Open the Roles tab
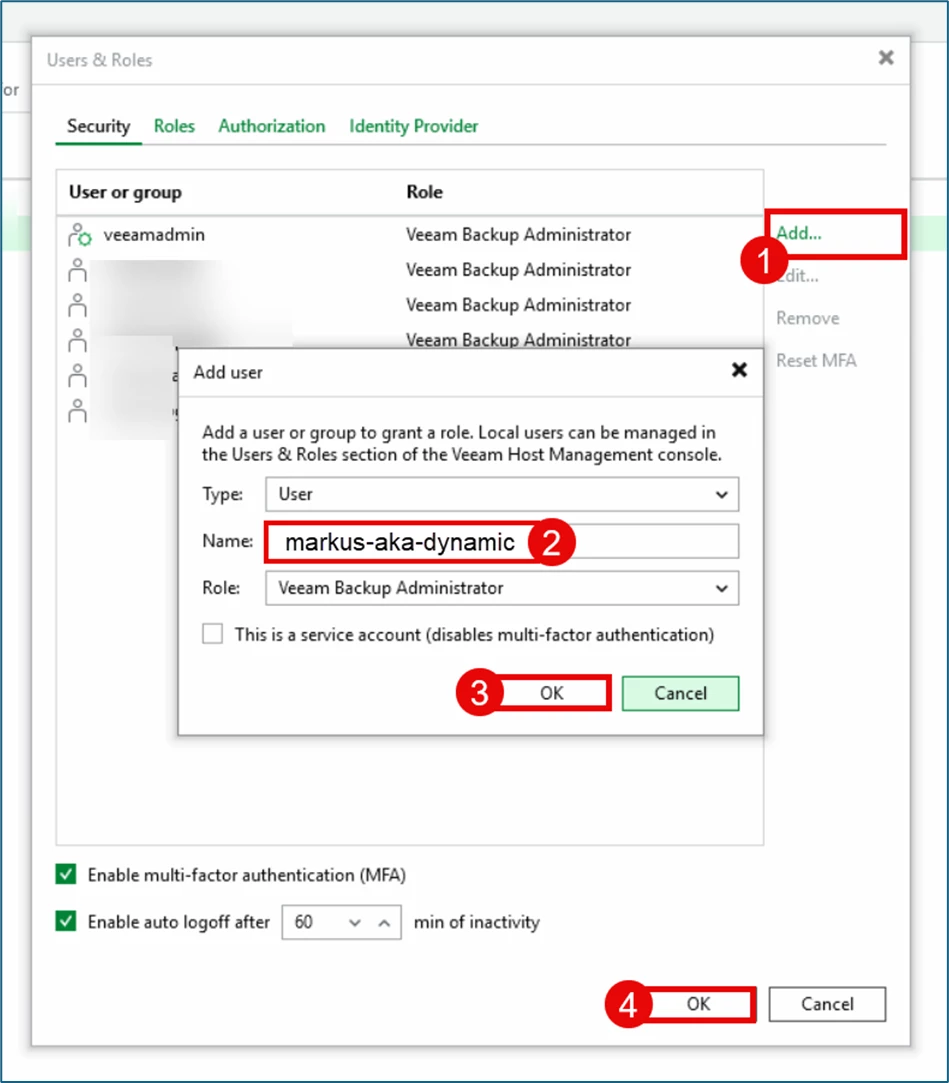 tap(174, 126)
